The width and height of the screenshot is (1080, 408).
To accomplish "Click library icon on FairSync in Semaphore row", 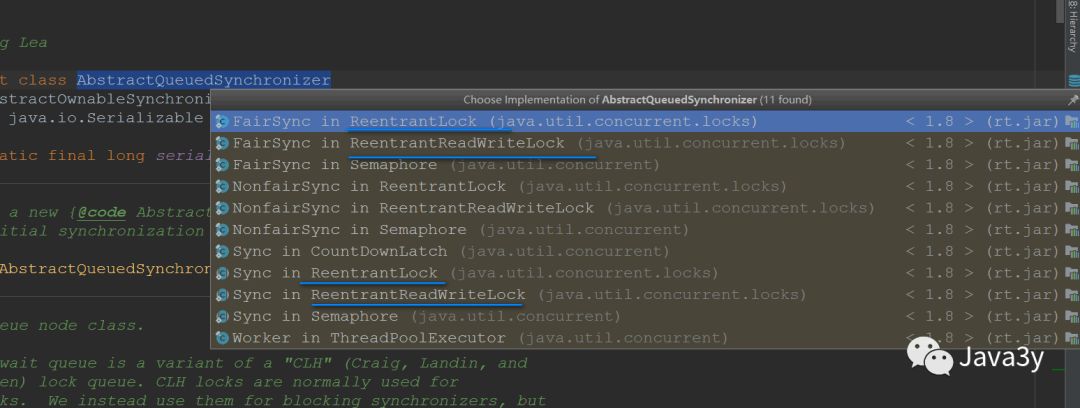I will (1072, 165).
